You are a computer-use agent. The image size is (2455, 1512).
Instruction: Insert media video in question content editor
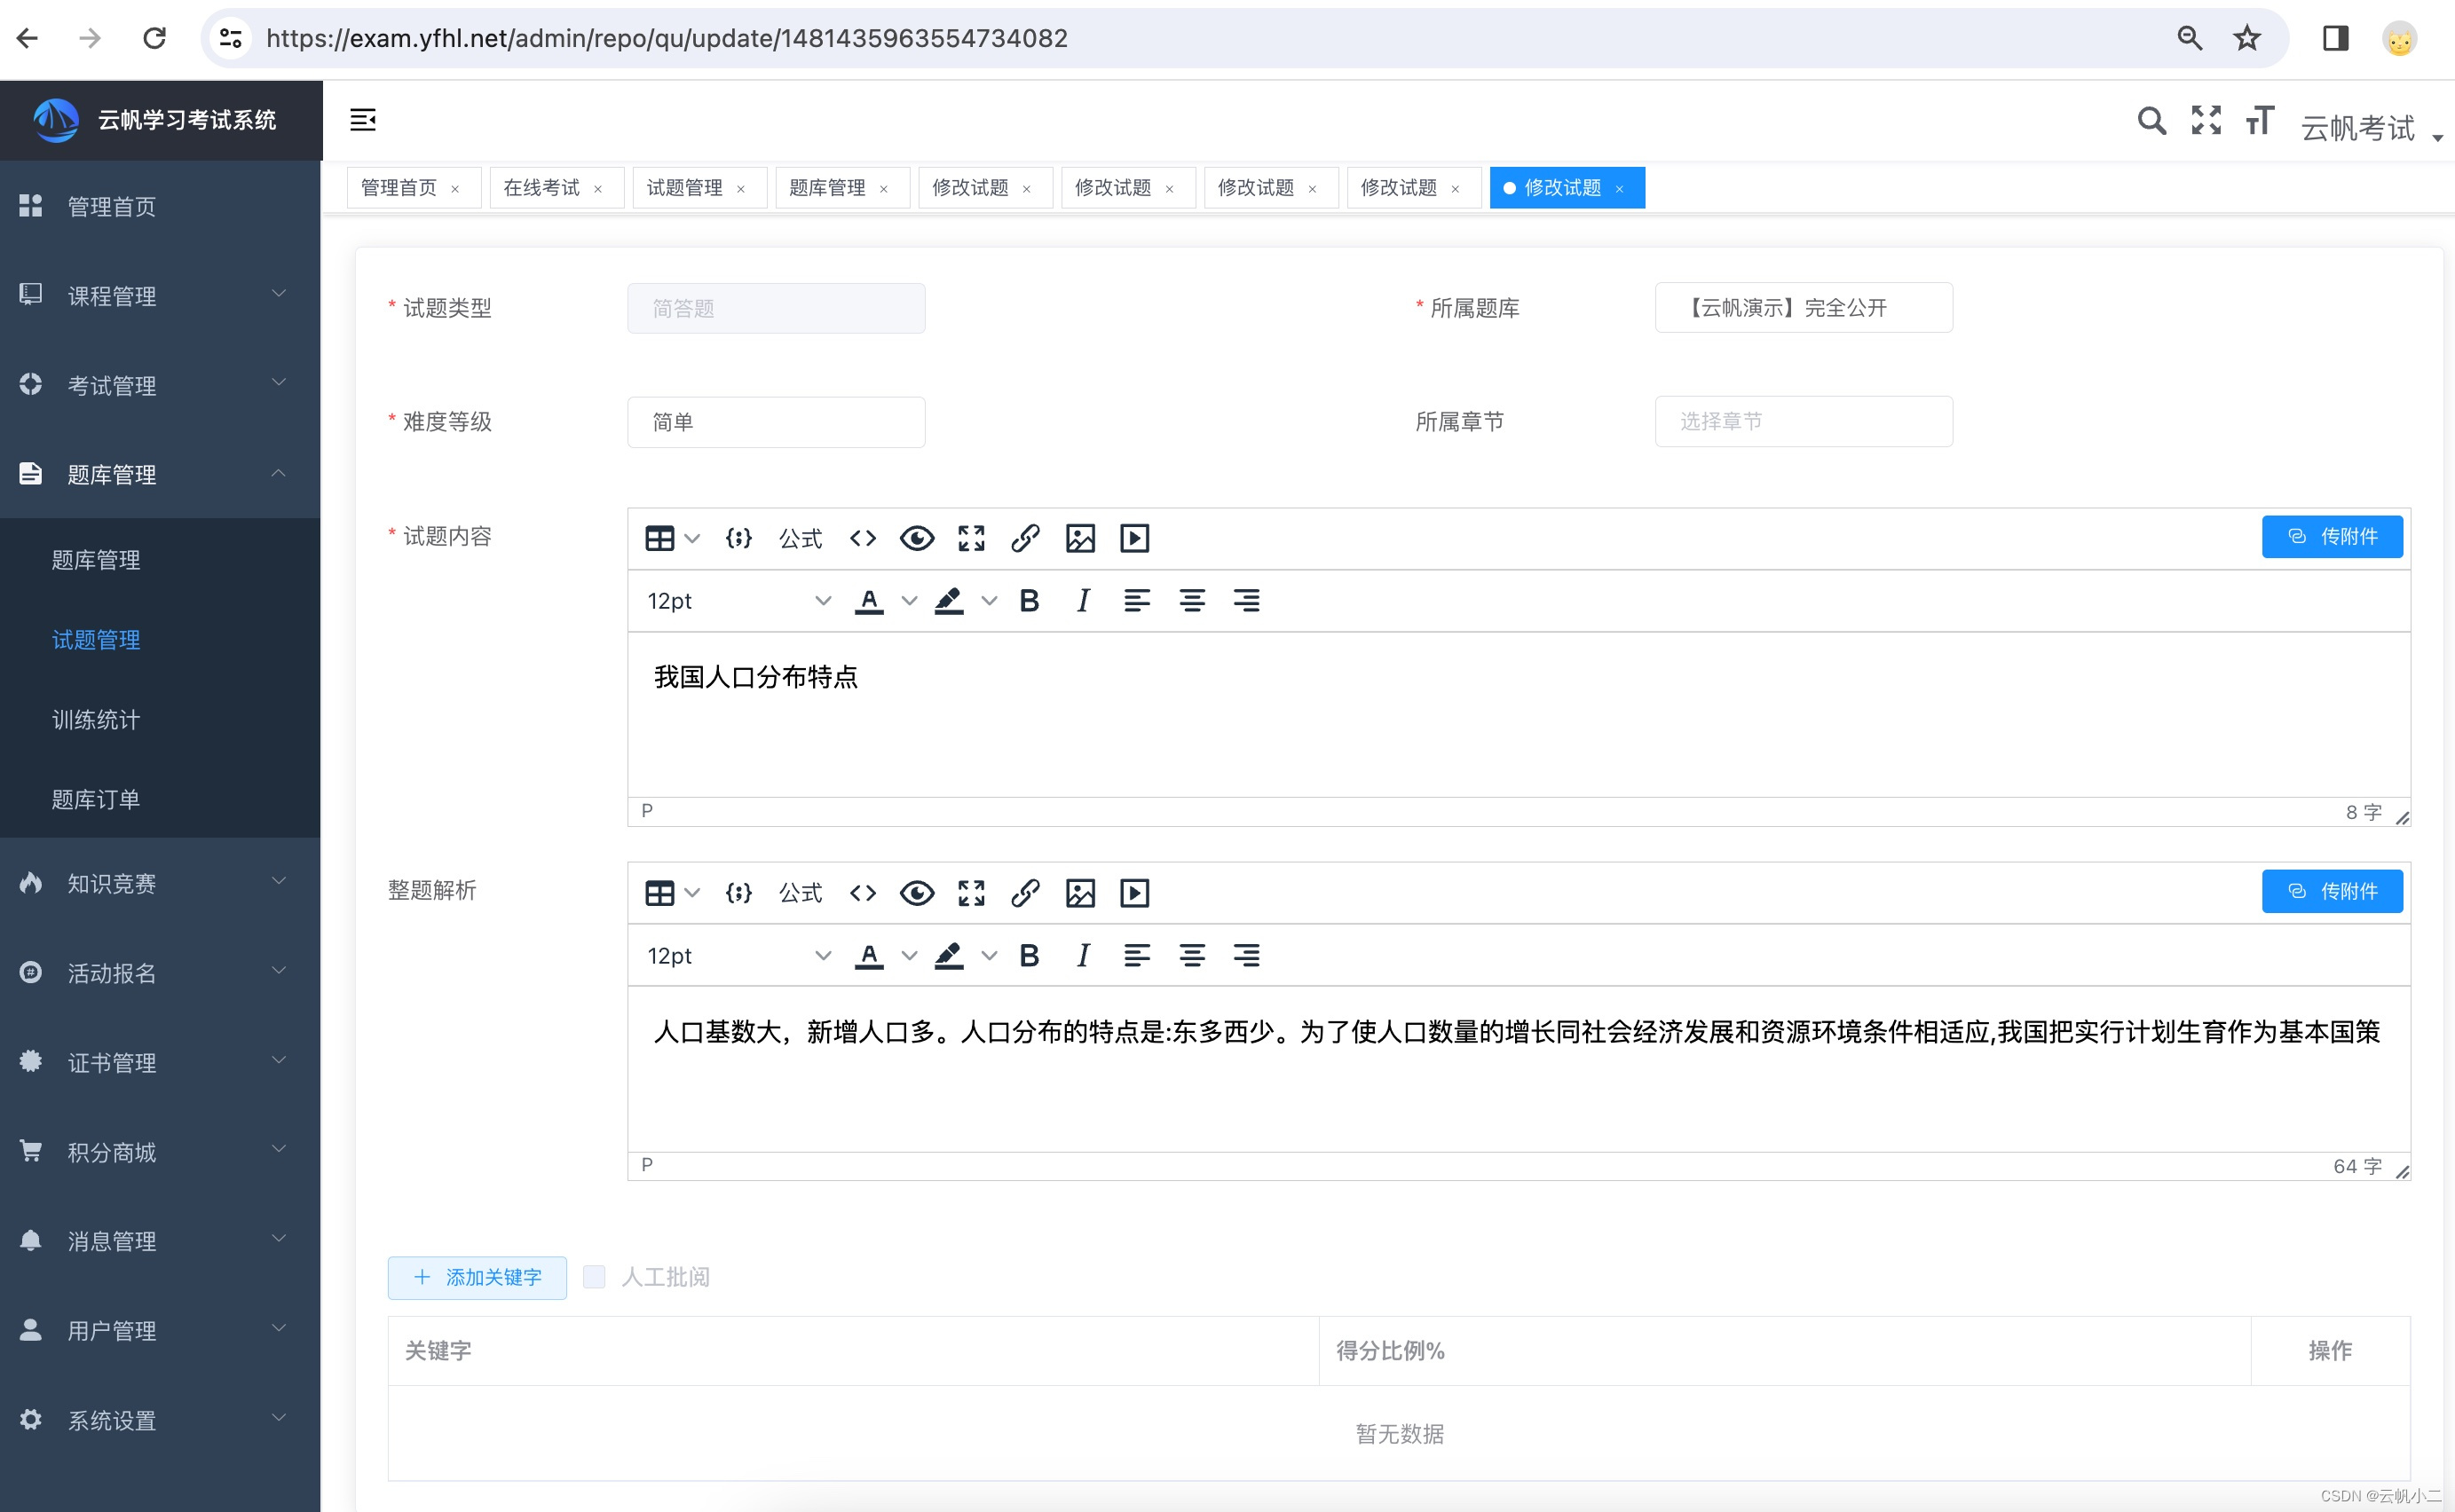pos(1134,539)
